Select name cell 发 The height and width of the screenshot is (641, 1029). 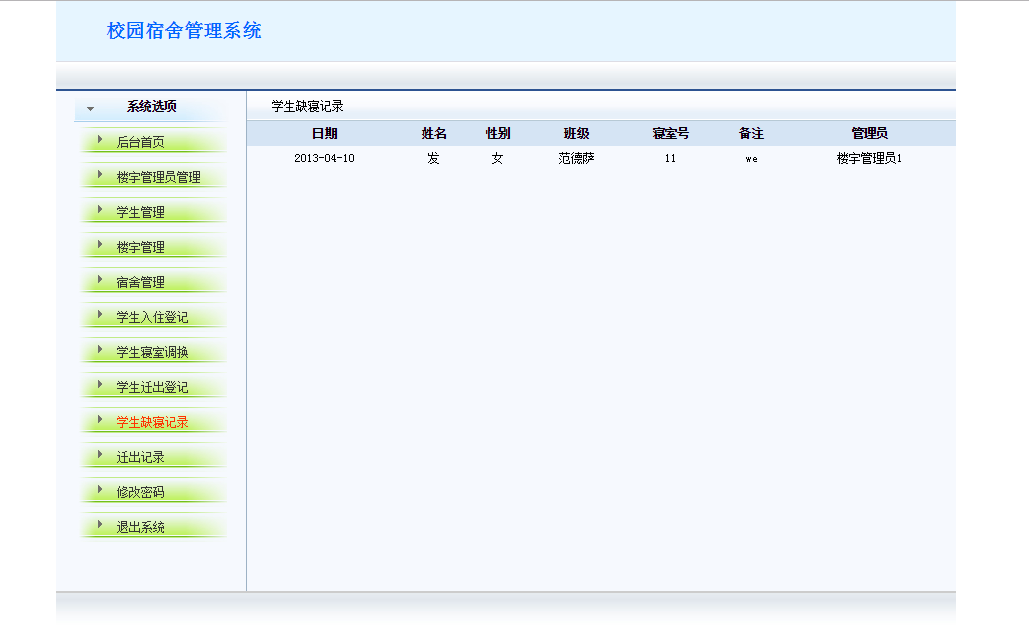click(433, 158)
